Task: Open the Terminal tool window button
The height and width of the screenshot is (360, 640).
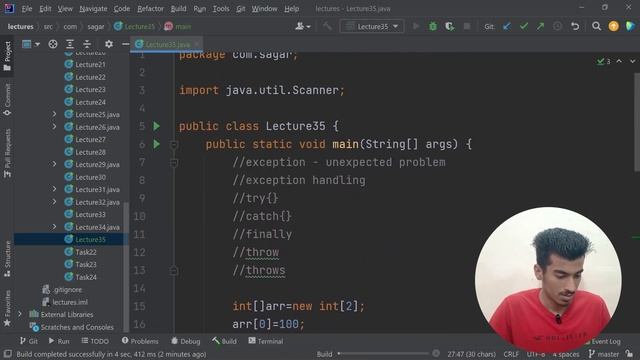Action: point(266,341)
